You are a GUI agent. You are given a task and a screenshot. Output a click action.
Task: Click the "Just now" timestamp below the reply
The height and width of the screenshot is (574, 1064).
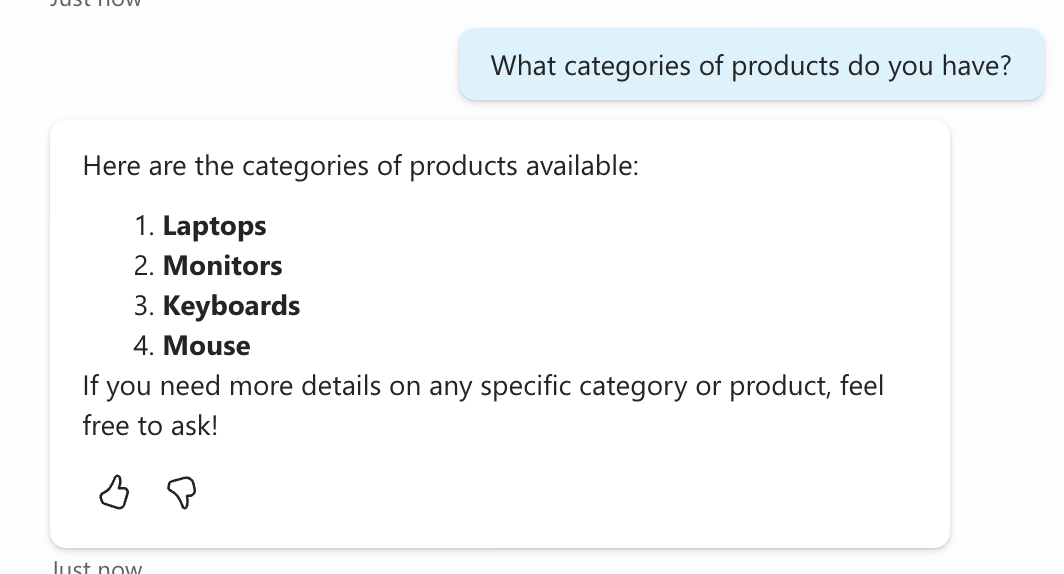(96, 567)
